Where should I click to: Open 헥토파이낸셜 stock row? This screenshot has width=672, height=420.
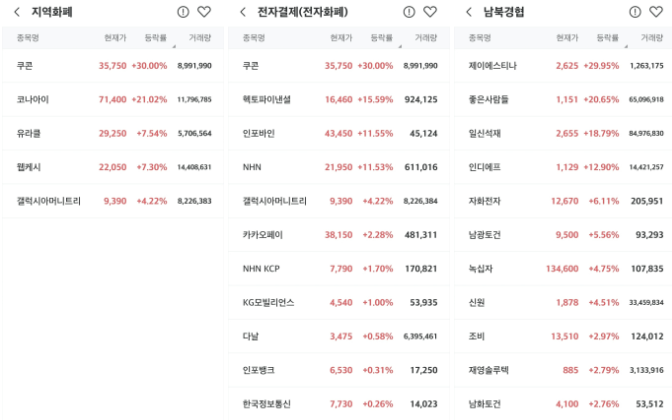(339, 99)
